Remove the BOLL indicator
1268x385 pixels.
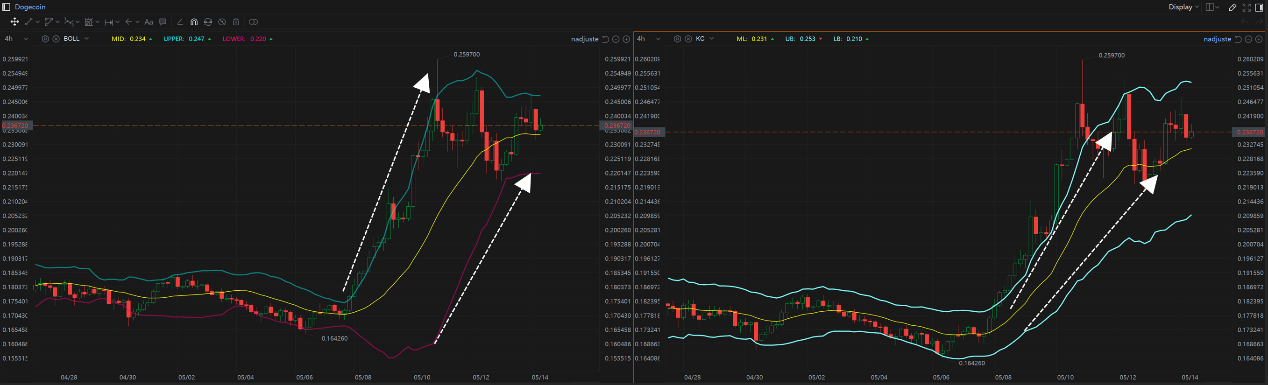[x=56, y=39]
